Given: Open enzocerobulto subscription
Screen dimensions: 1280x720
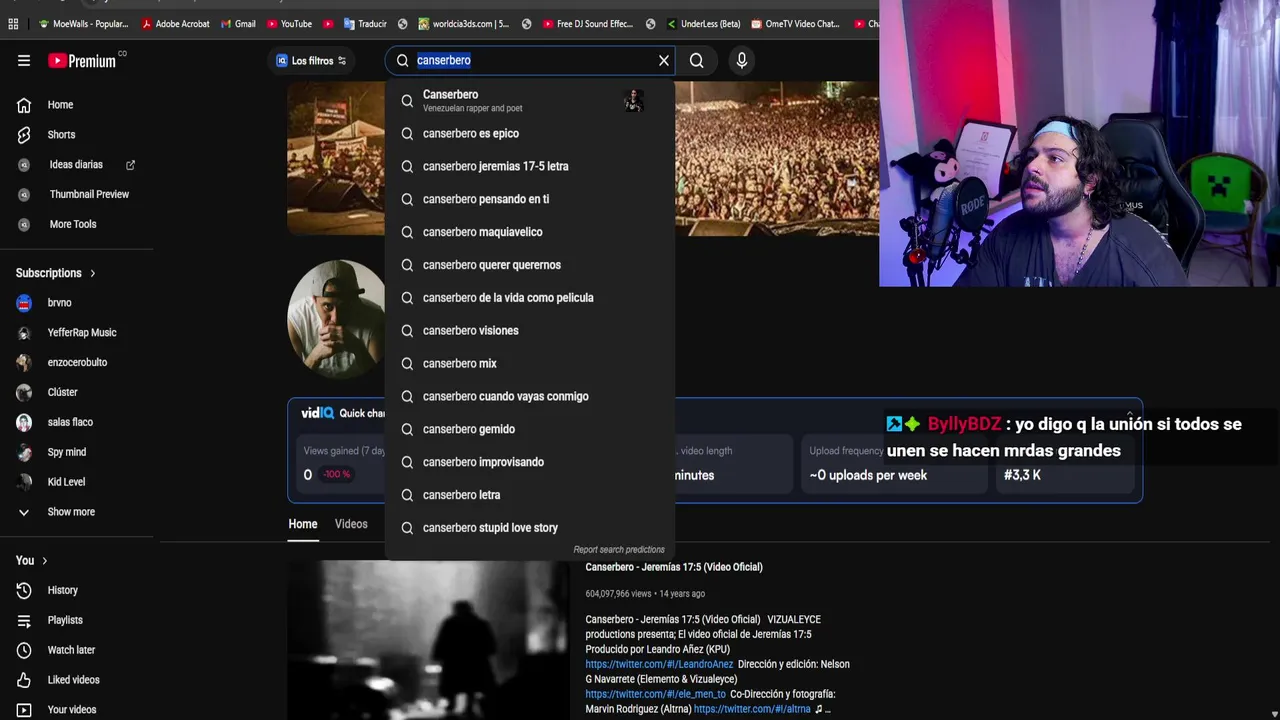Looking at the screenshot, I should click(77, 363).
